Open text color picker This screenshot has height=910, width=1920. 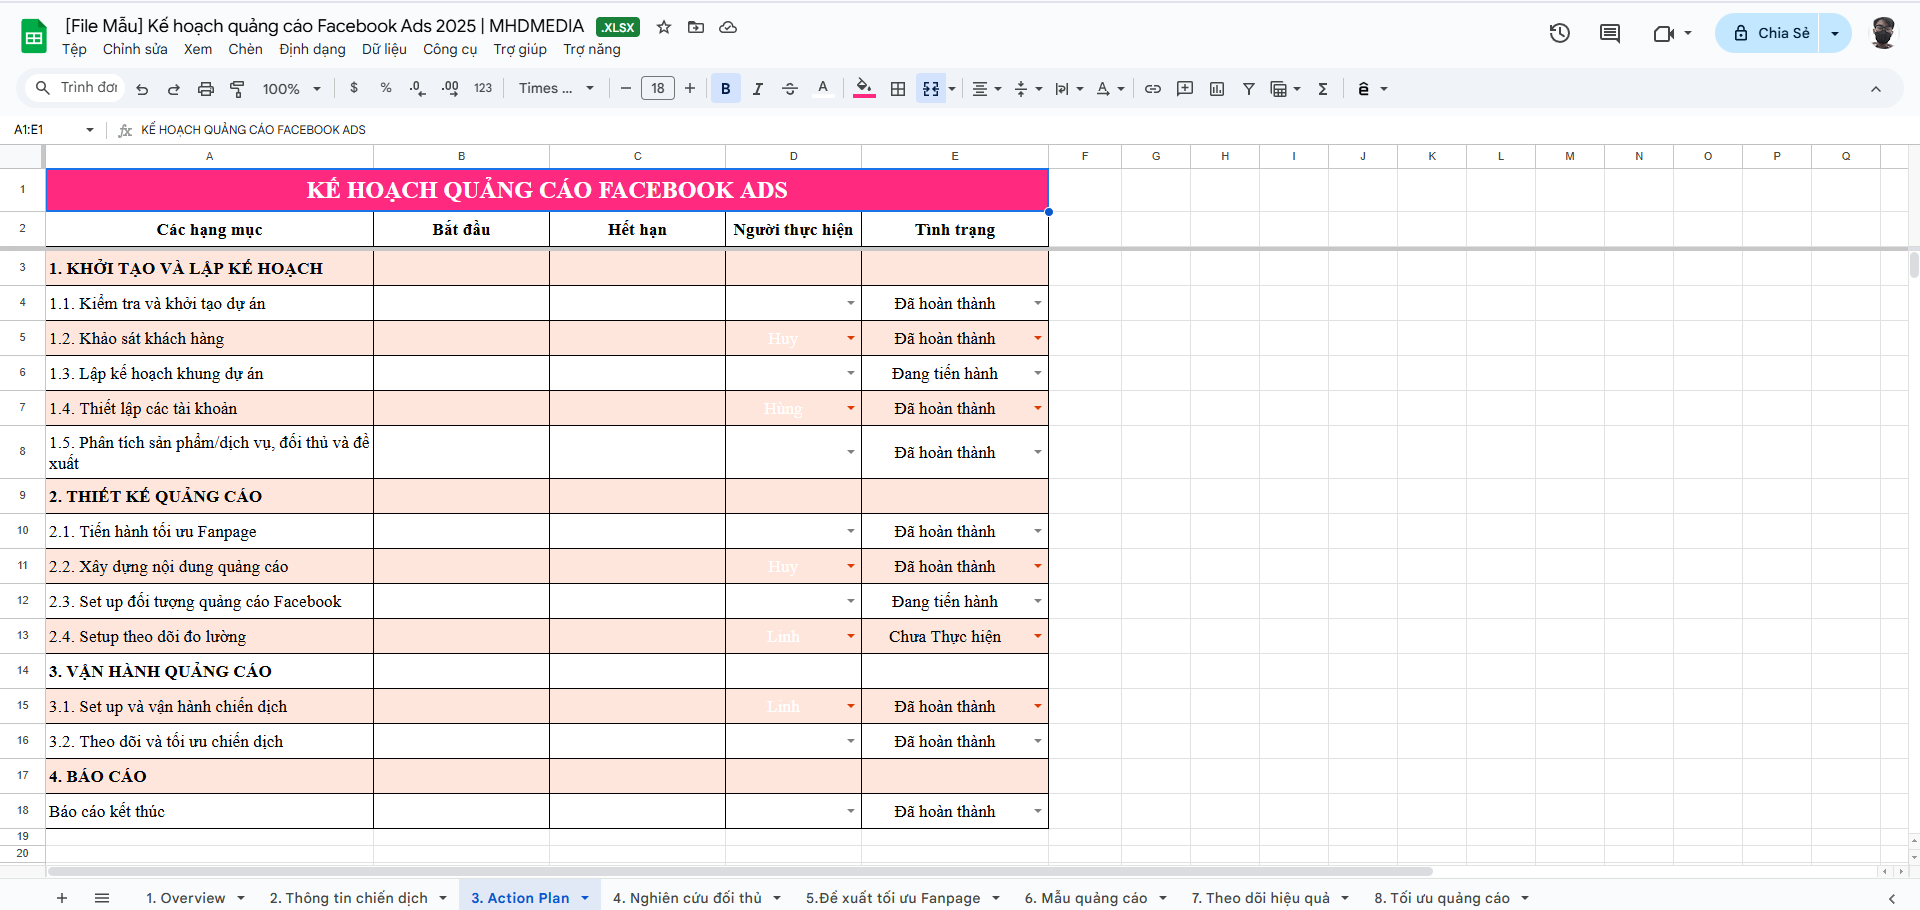[x=823, y=88]
